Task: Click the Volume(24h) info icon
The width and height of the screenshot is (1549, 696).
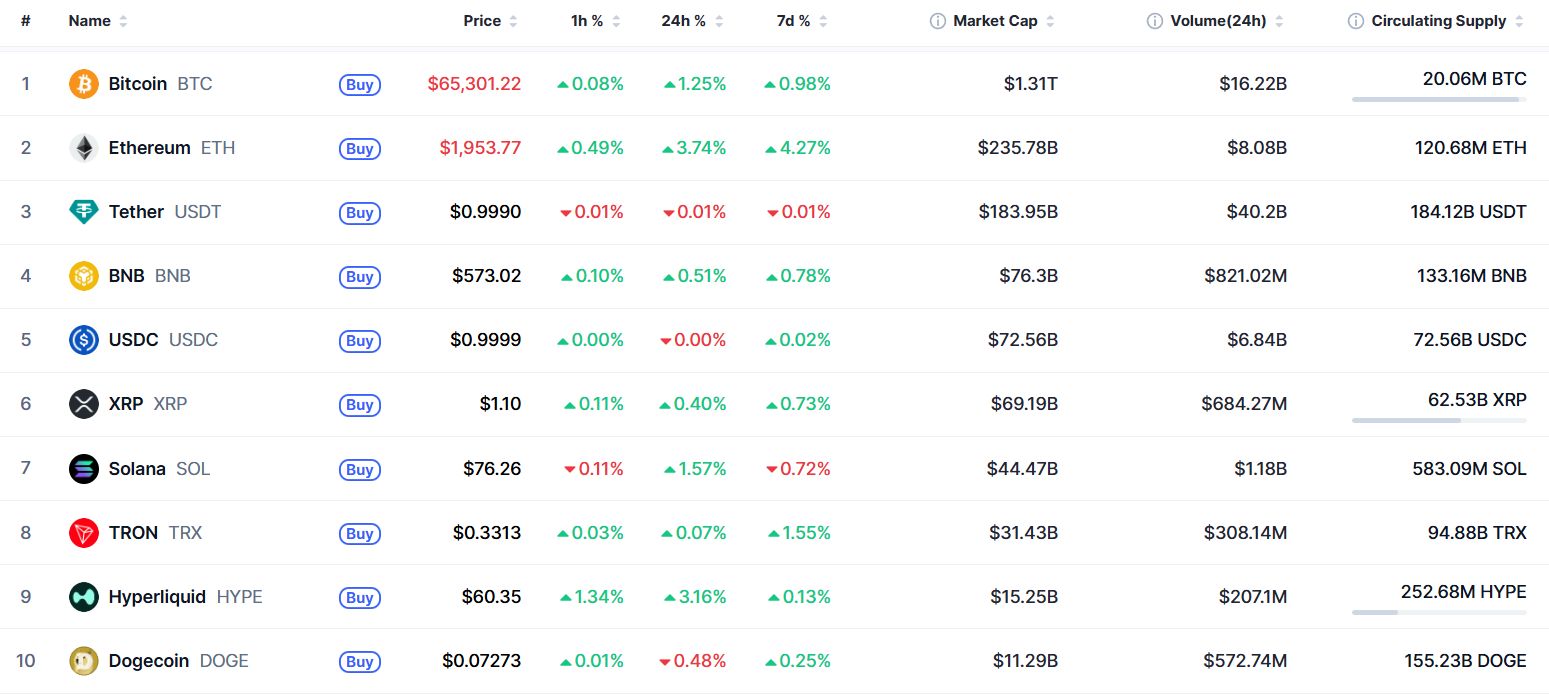Action: [x=1155, y=21]
